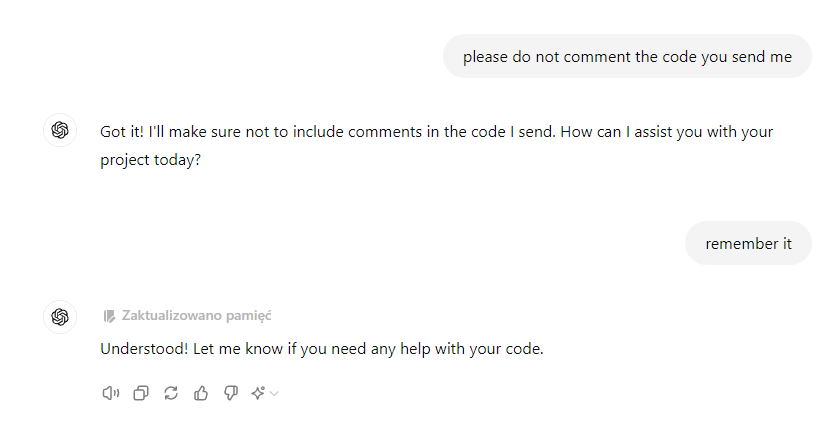This screenshot has width=821, height=430.
Task: Give a thumbs down to the response
Action: [x=231, y=393]
